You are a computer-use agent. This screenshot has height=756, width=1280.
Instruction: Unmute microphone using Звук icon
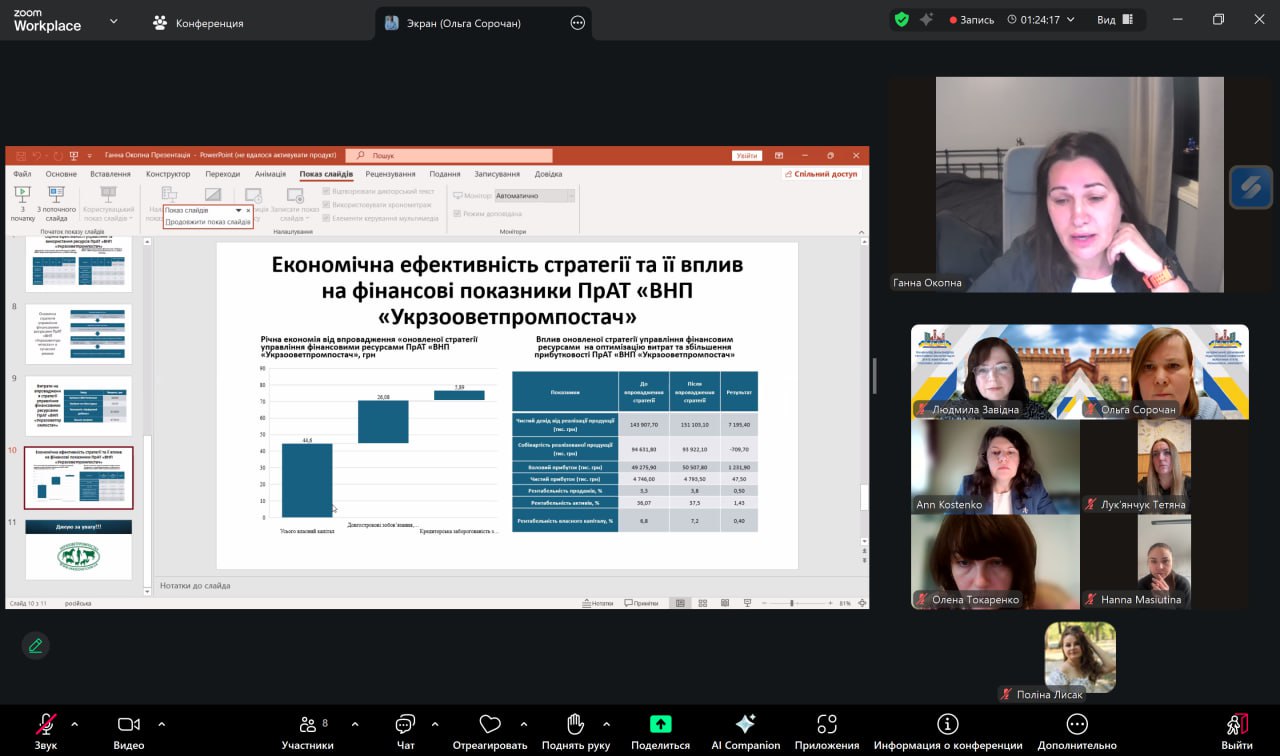pos(46,725)
